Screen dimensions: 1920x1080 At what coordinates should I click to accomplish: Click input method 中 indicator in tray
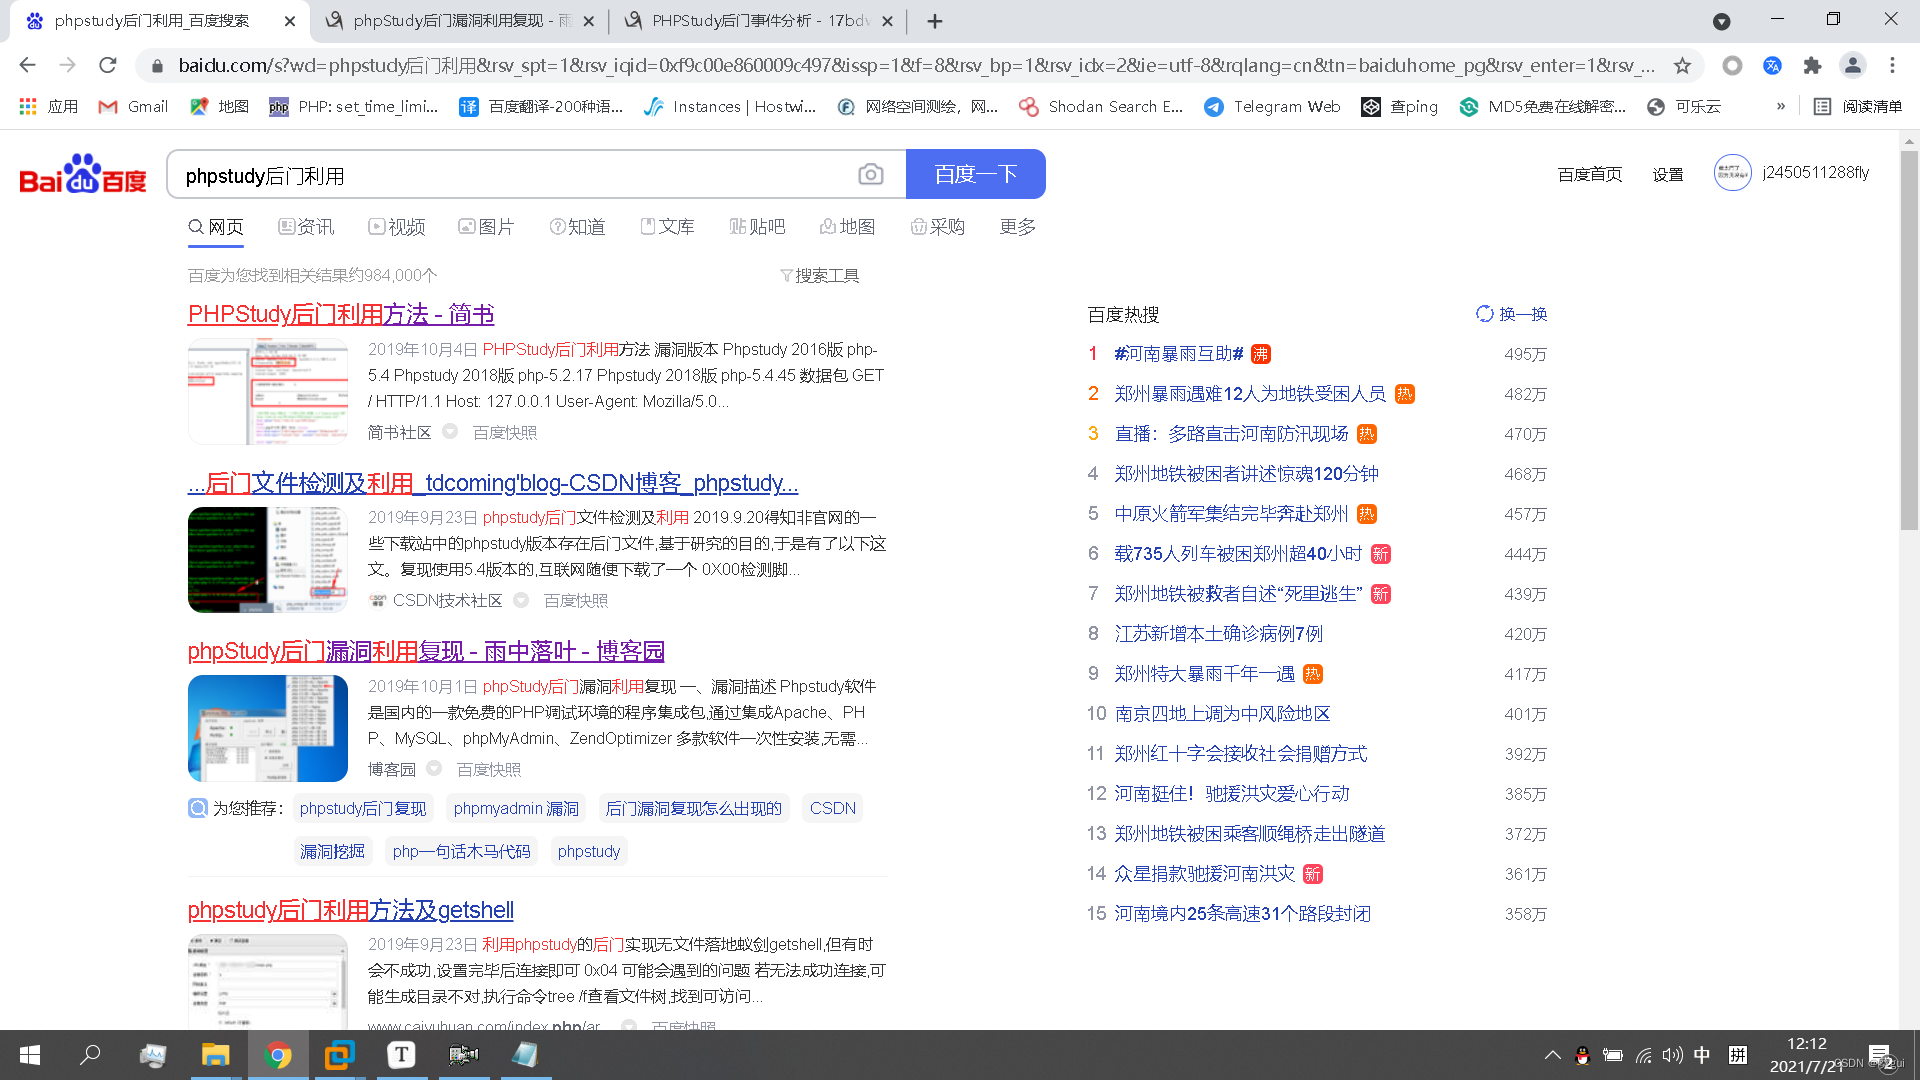1702,1055
